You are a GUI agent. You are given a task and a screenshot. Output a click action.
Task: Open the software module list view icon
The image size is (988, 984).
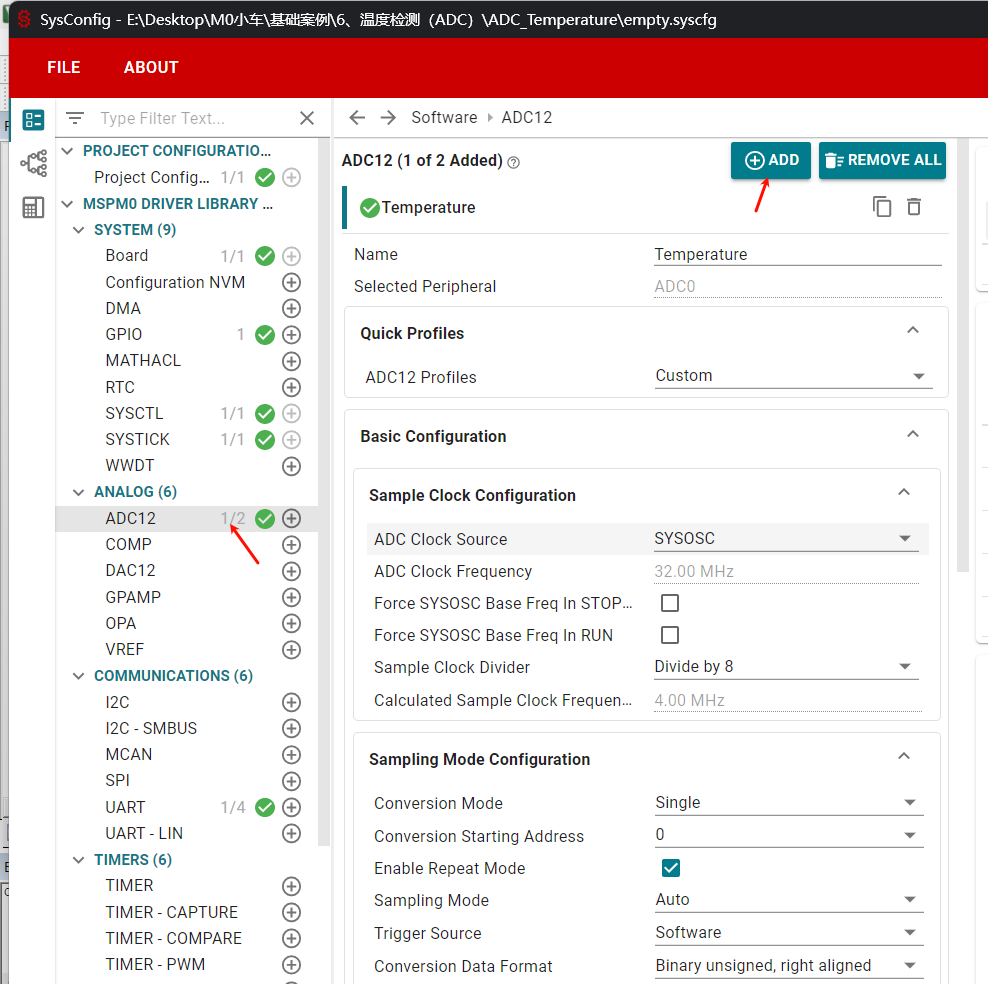pyautogui.click(x=33, y=119)
